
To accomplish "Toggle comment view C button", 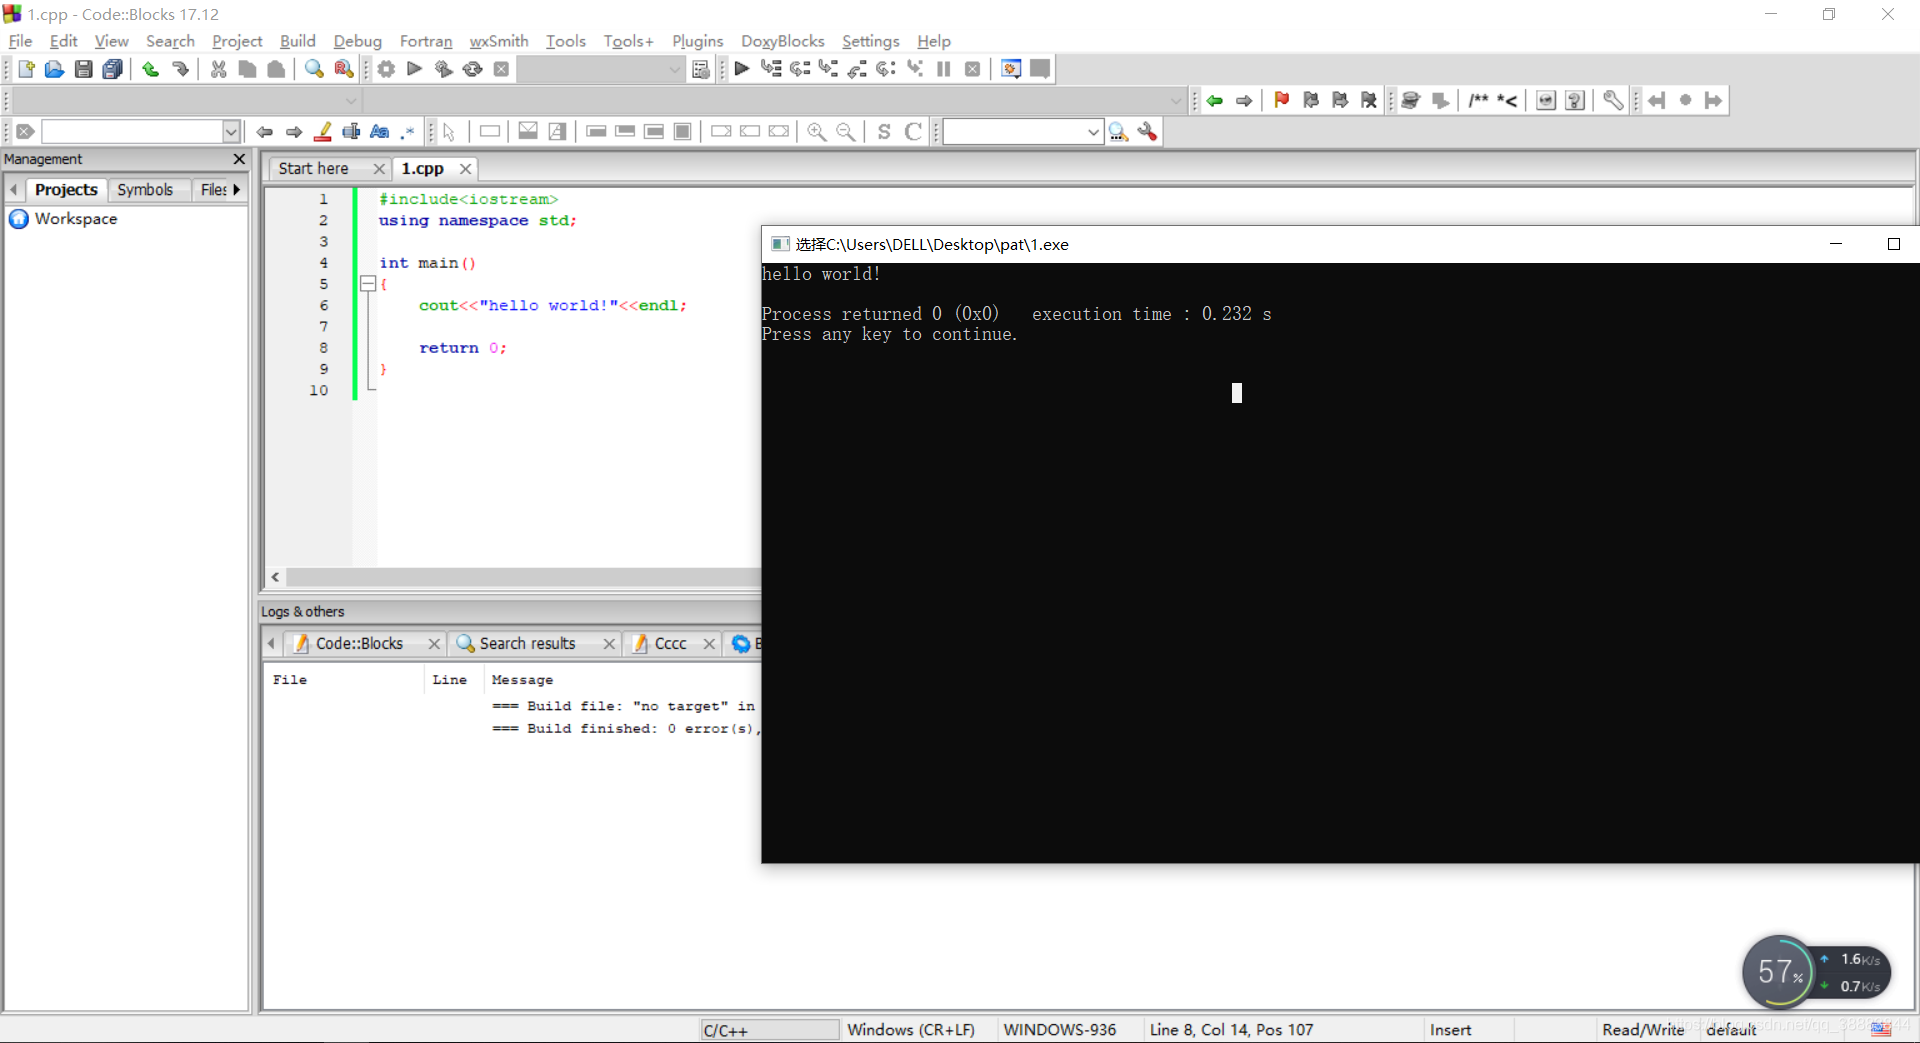I will [x=913, y=131].
